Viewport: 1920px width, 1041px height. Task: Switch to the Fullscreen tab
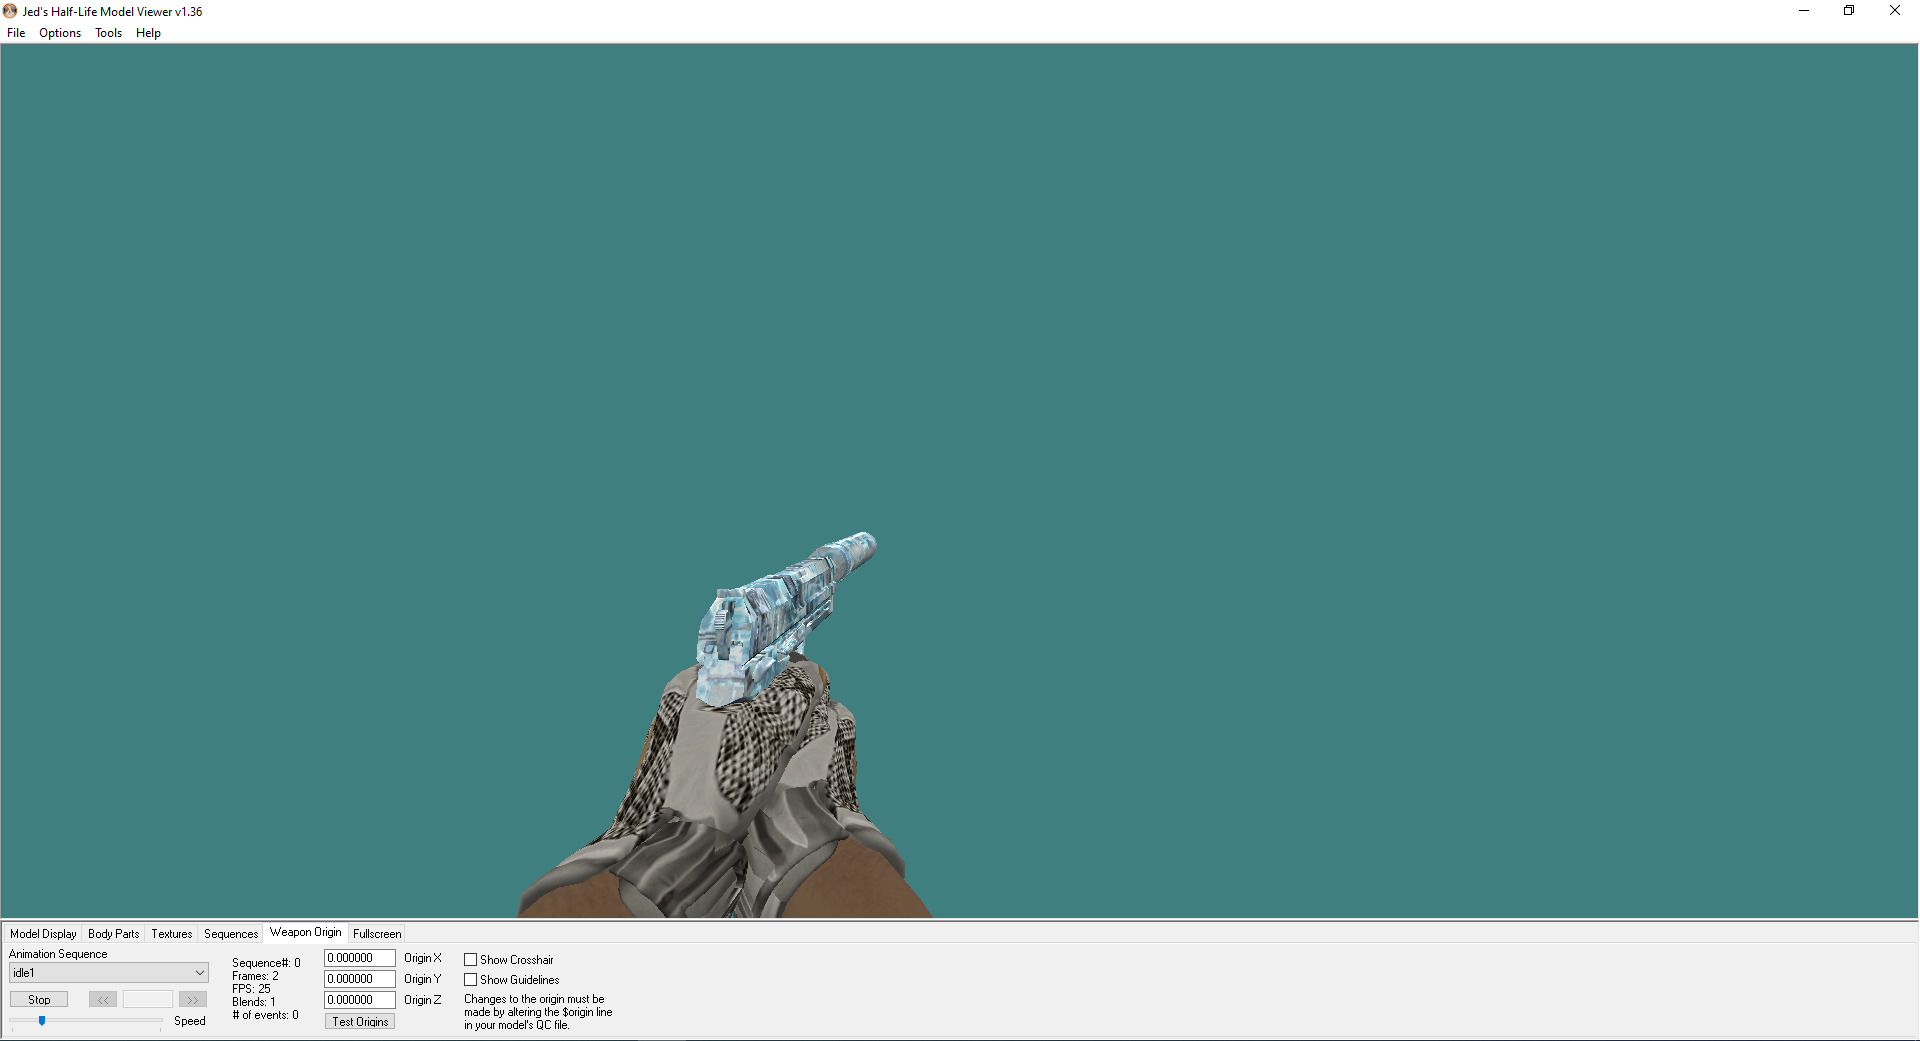377,933
